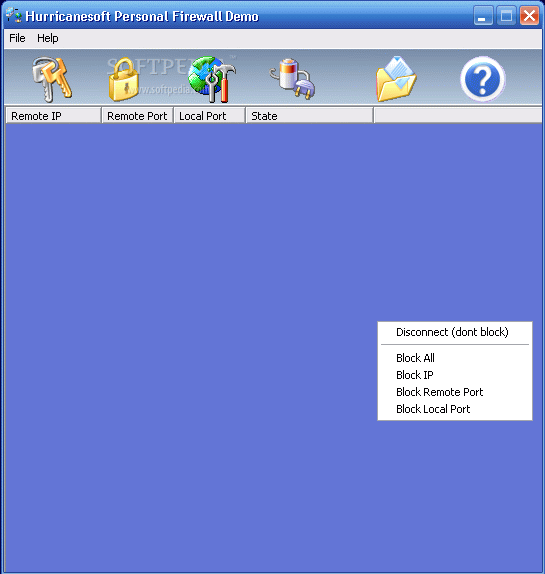Select Block IP in the context menu

tap(455, 375)
